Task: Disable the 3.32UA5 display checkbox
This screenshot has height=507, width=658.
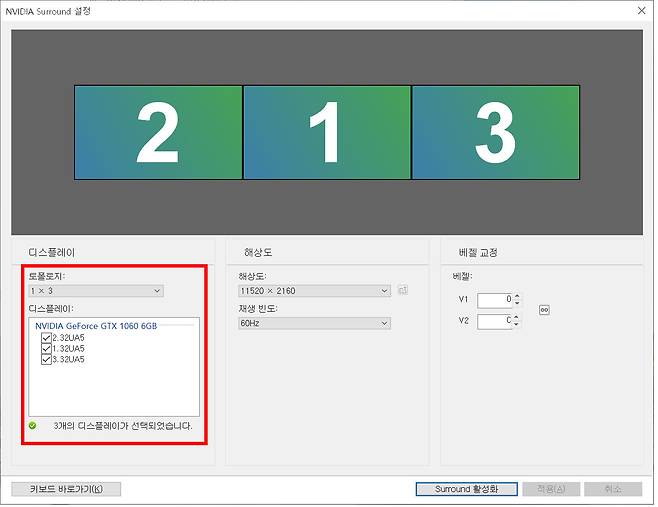Action: pyautogui.click(x=46, y=359)
